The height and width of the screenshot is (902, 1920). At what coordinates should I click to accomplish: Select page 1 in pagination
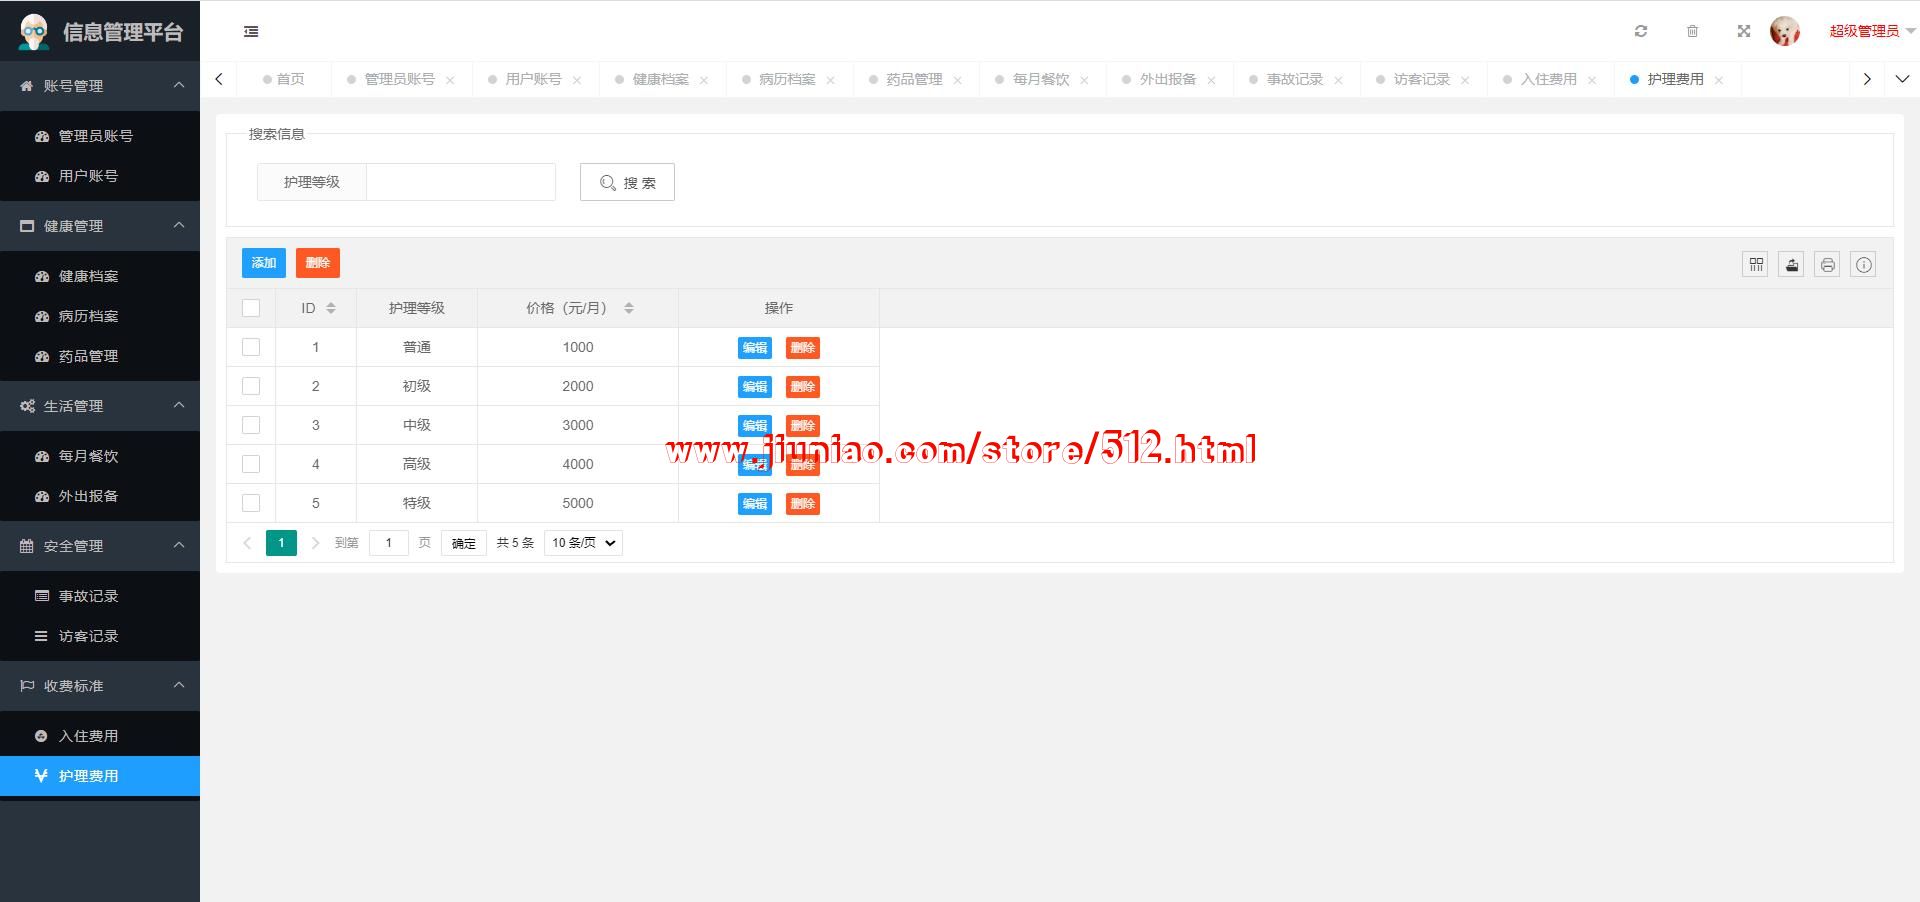(x=281, y=543)
